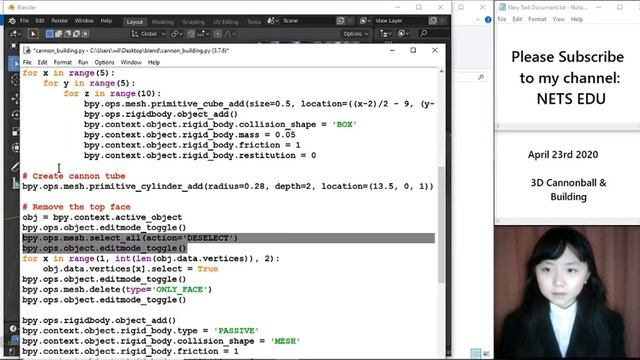Viewport: 640px width, 360px height.
Task: Open IDLE Run menu
Action: [83, 62]
